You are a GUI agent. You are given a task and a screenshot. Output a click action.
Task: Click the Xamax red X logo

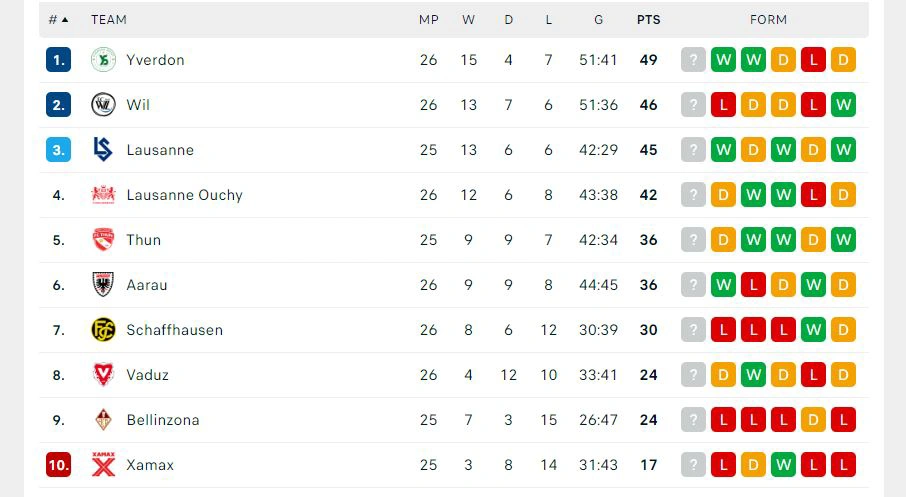click(x=103, y=465)
